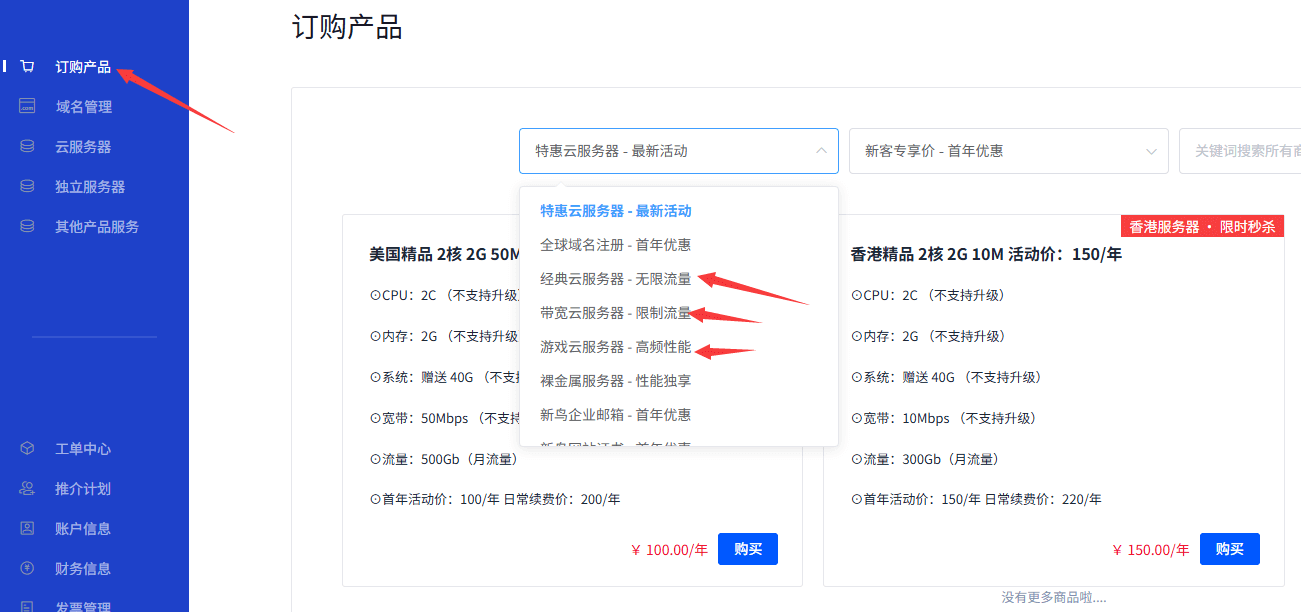Click the chevron arrow of the product category dropdown
The image size is (1301, 612).
point(821,151)
